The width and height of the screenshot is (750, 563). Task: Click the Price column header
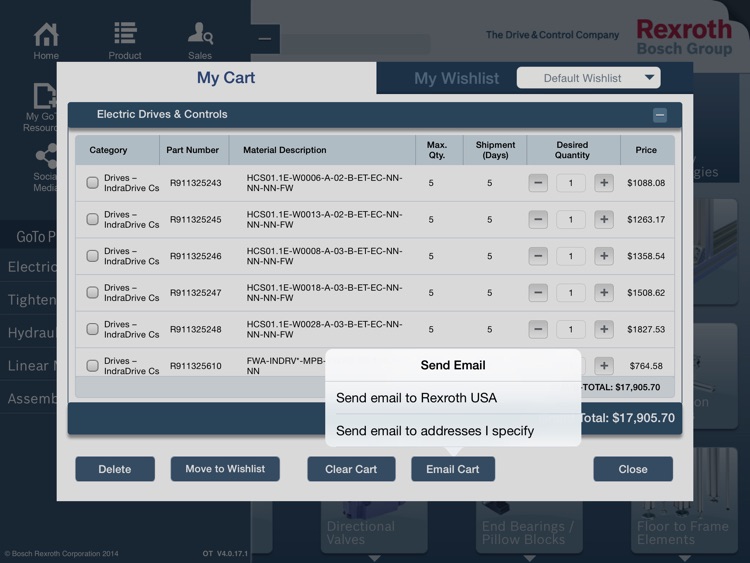pos(647,150)
